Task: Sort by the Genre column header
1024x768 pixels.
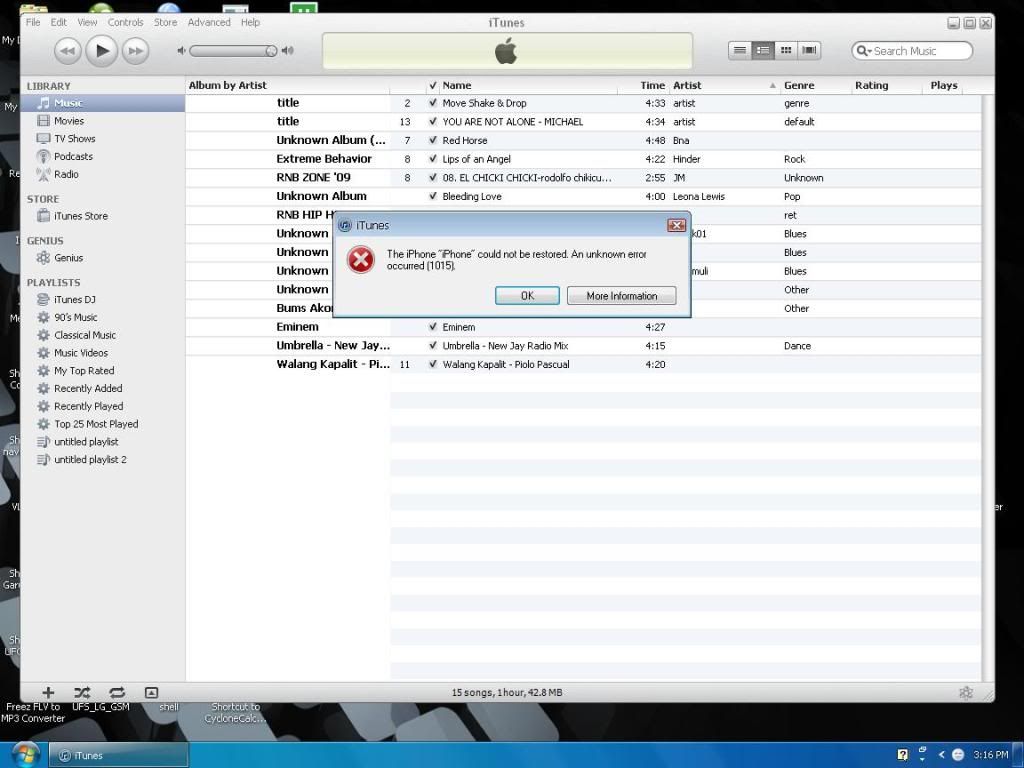Action: tap(816, 86)
